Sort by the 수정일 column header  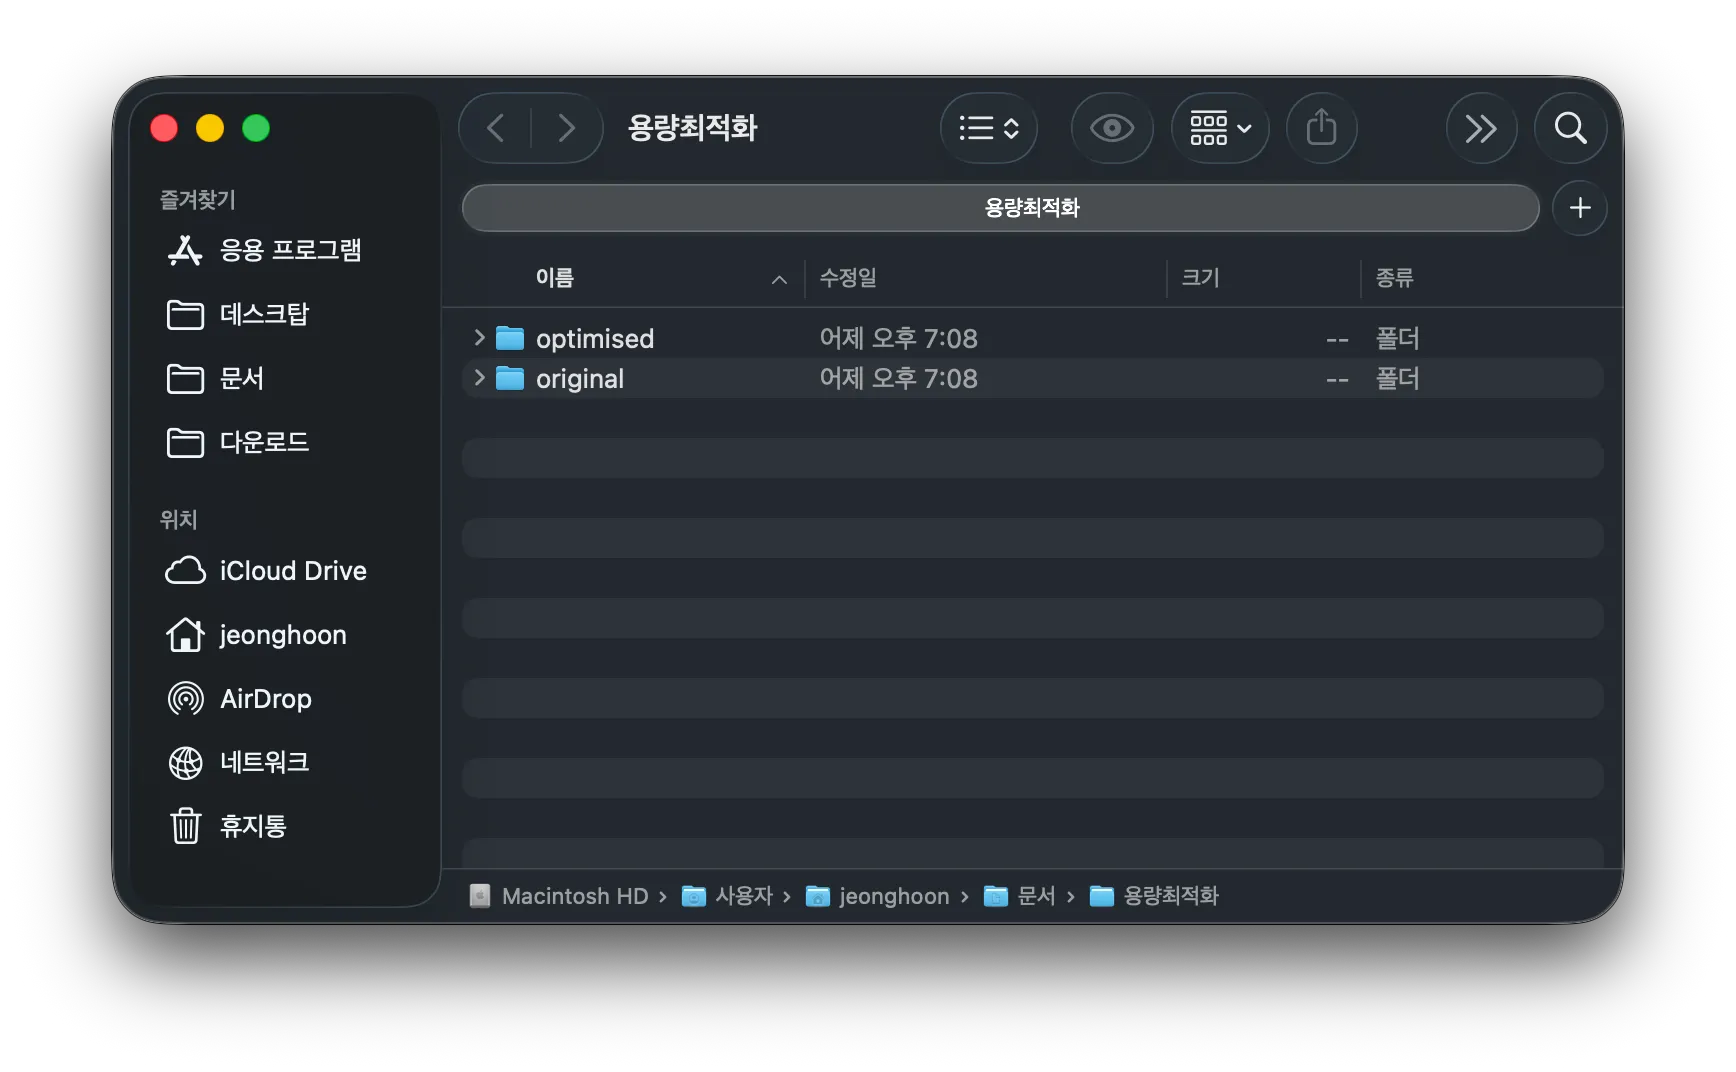click(x=848, y=278)
